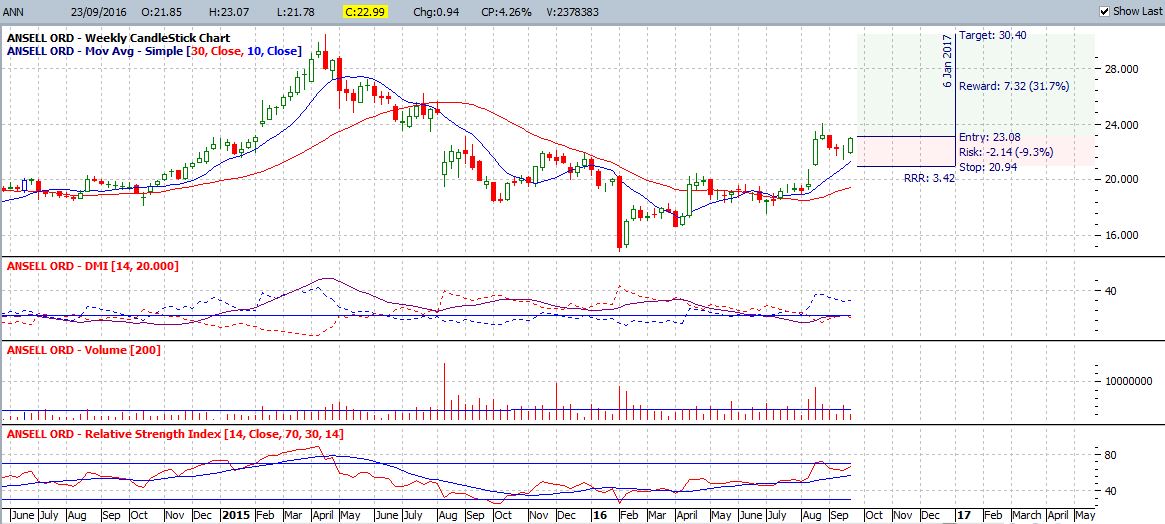Click the Risk: -2.14 (-9.3%) label
This screenshot has width=1165, height=524.
pyautogui.click(x=1006, y=152)
